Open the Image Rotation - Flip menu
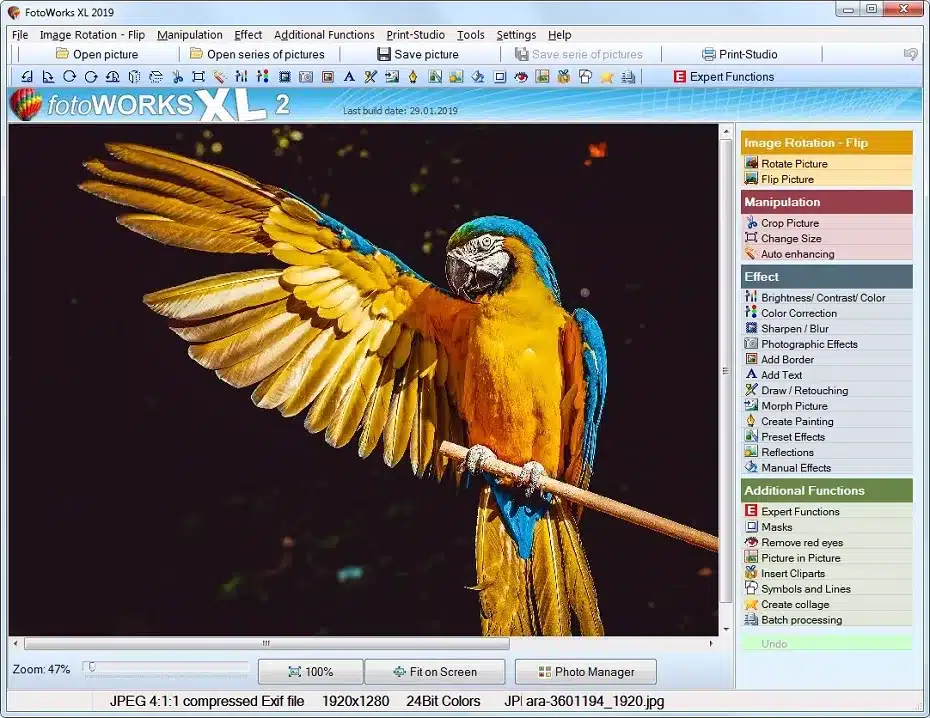Viewport: 930px width, 718px height. click(92, 35)
